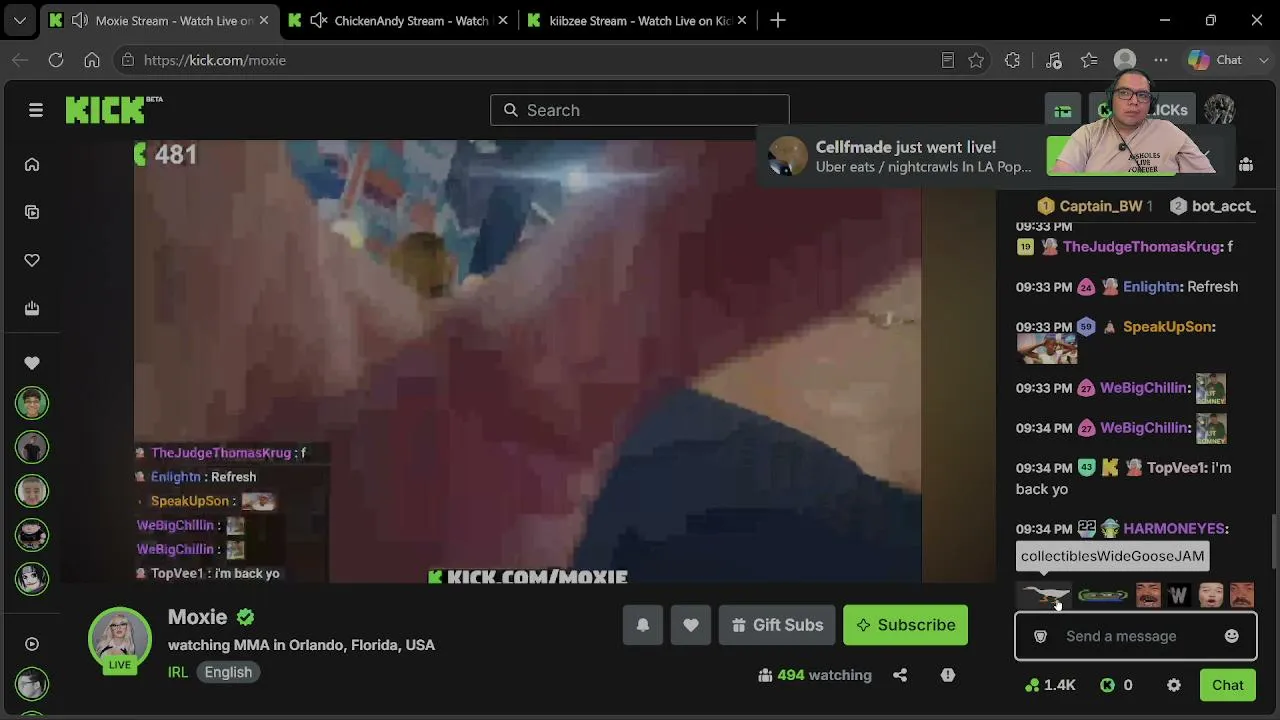Bookmark this page with the star icon
Image resolution: width=1280 pixels, height=720 pixels.
[976, 60]
